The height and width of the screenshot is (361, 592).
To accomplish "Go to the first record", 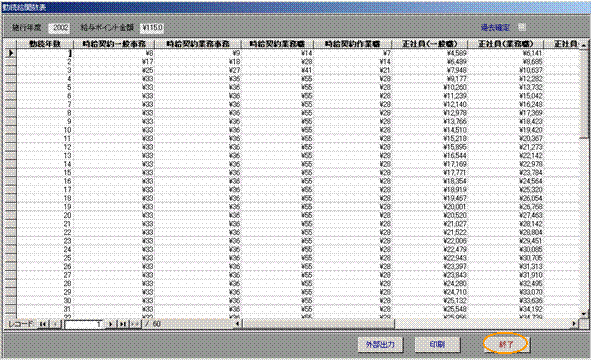I will [43, 324].
